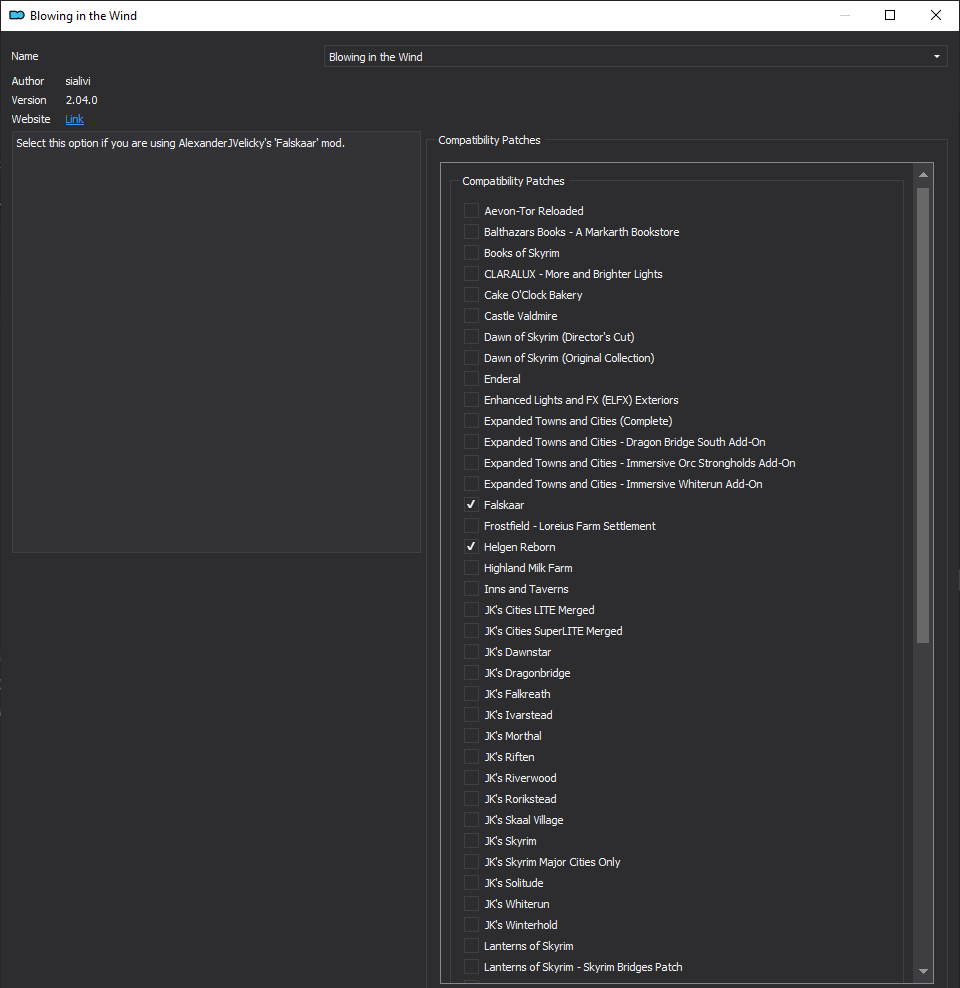Enable the JK's Solitude patch
The width and height of the screenshot is (960, 988).
coord(471,883)
